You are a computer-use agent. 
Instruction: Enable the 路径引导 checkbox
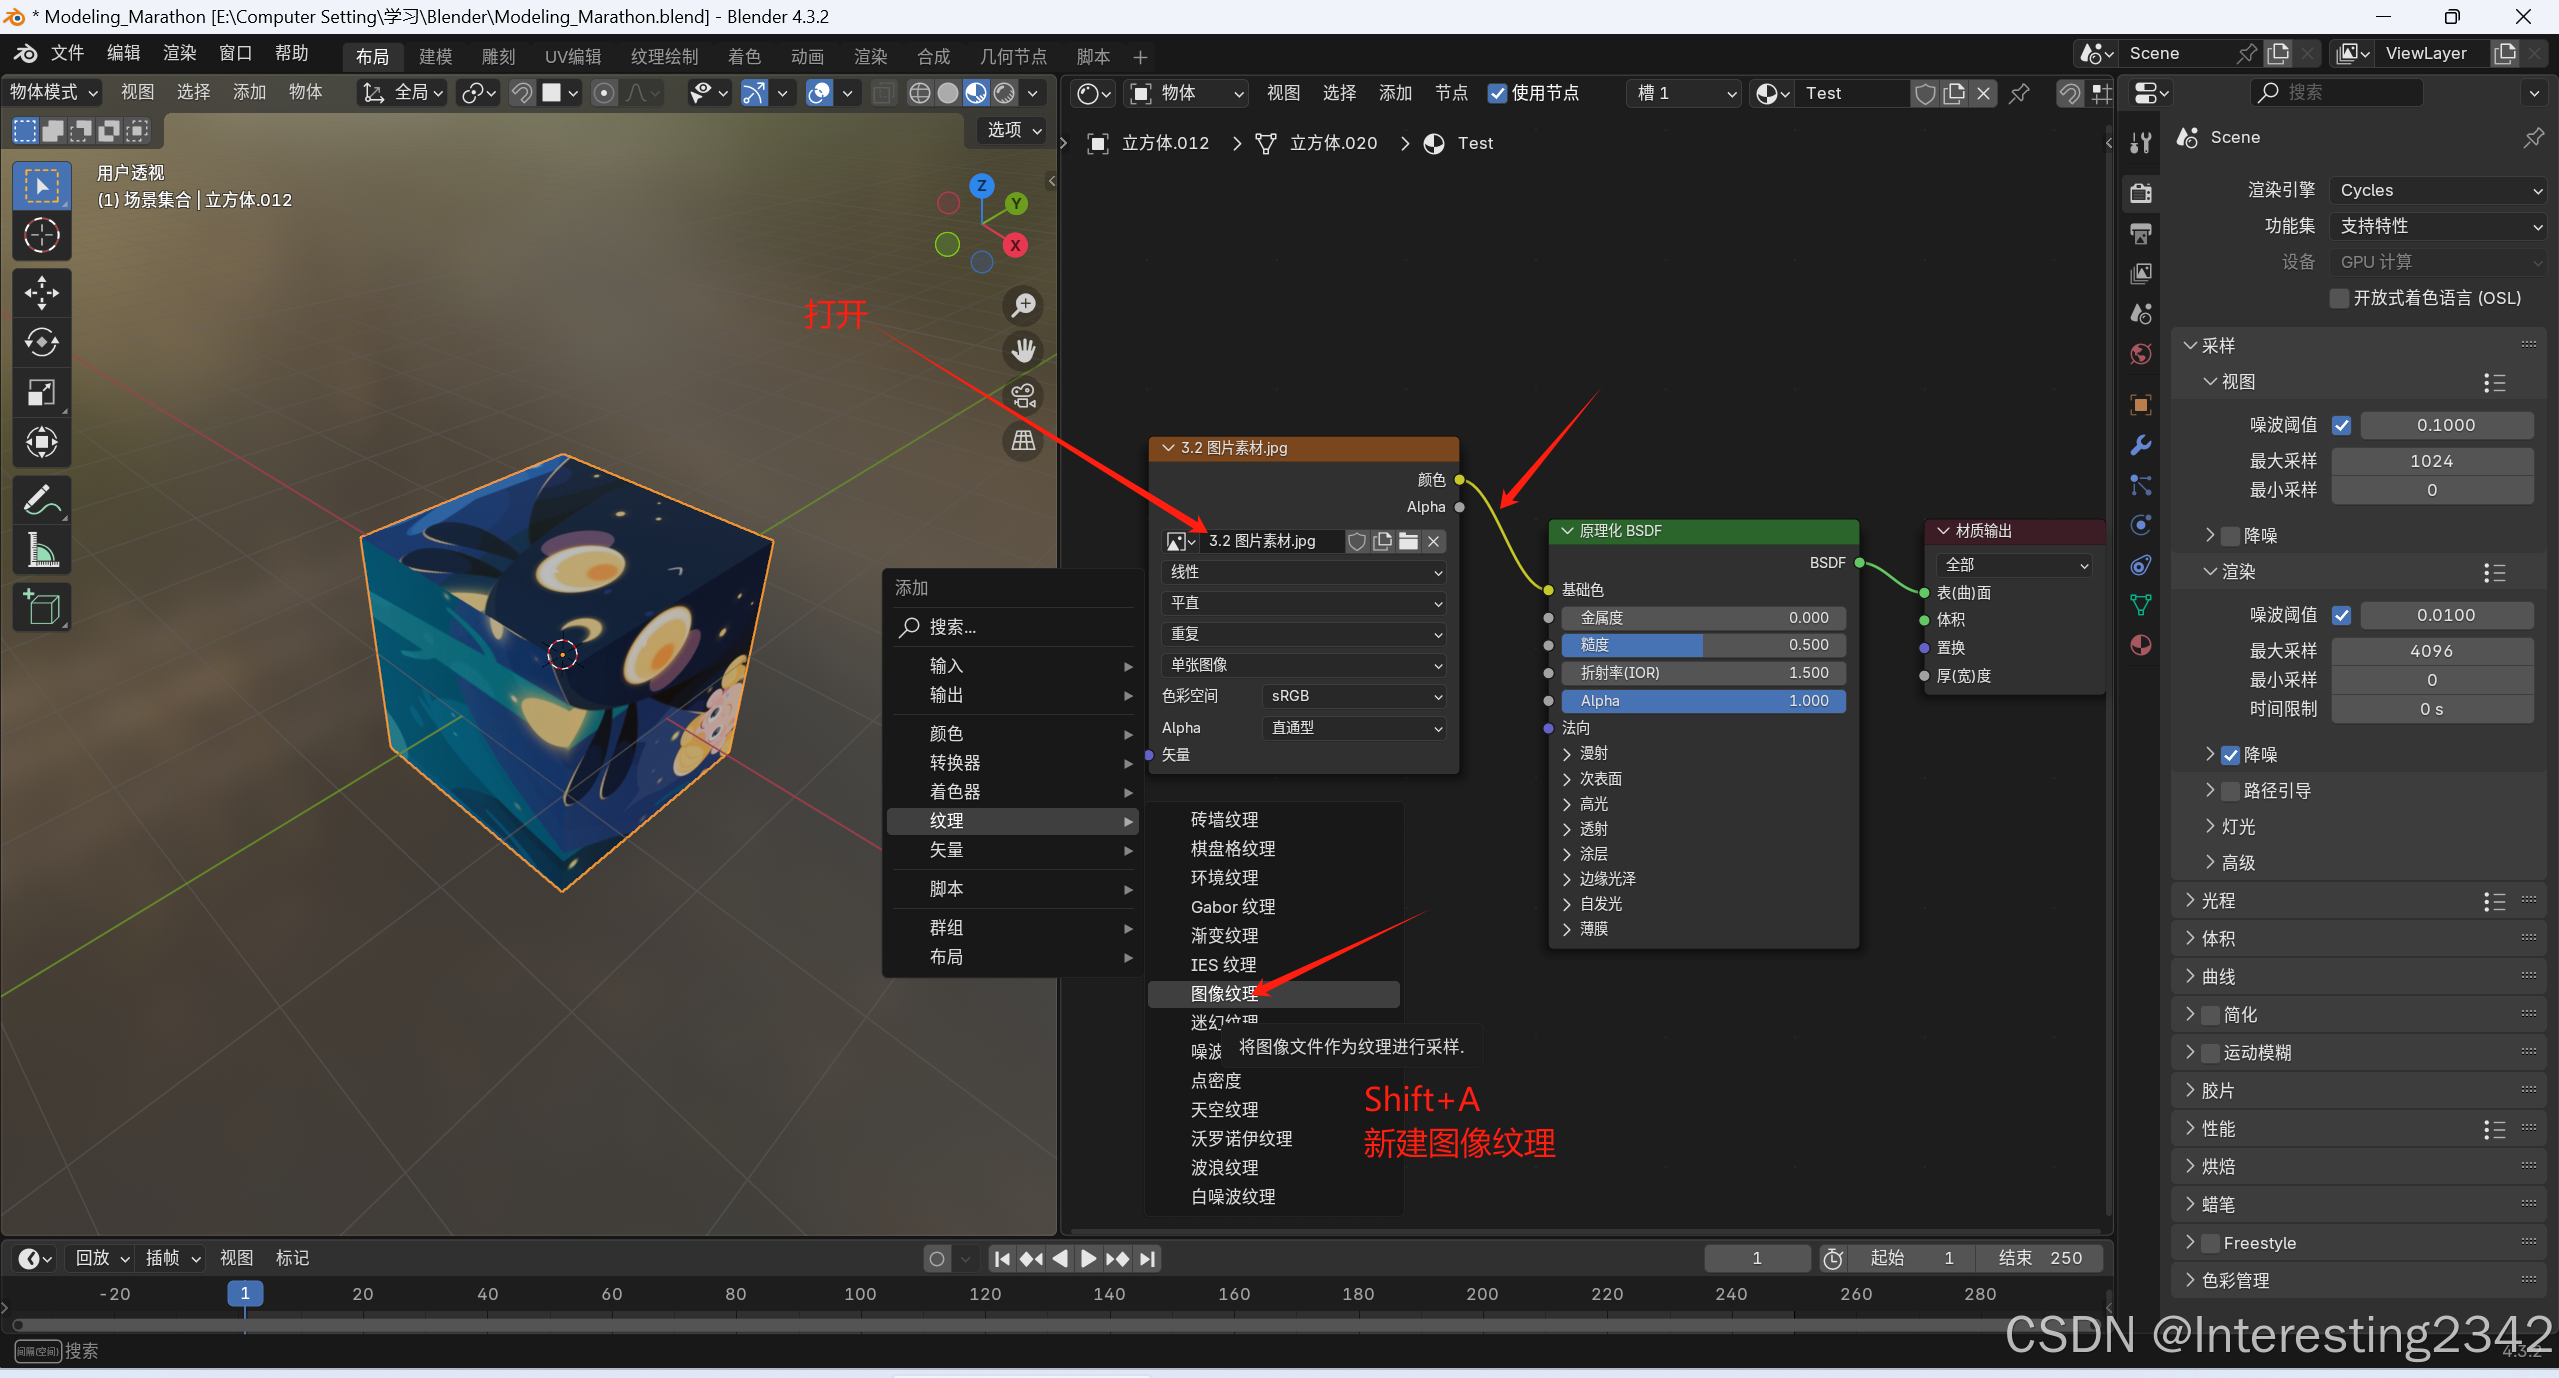2230,791
